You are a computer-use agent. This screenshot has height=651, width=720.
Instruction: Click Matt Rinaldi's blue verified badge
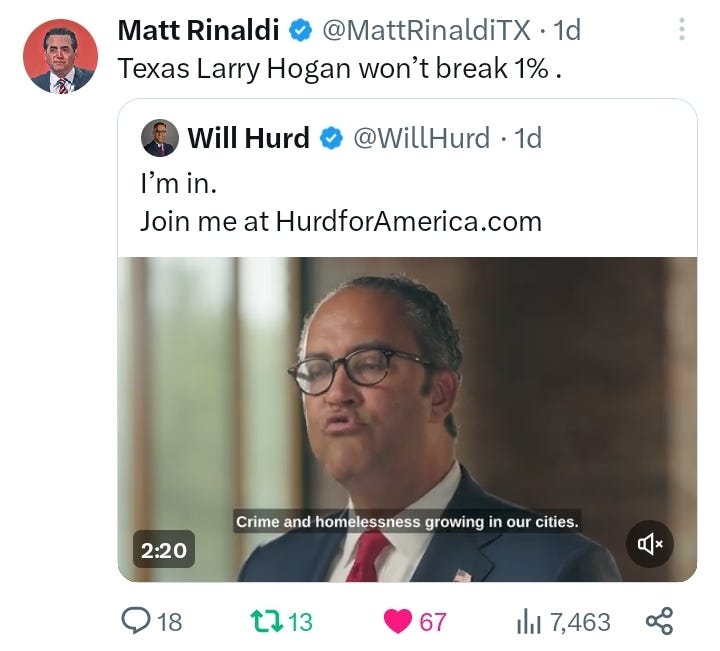[x=300, y=30]
